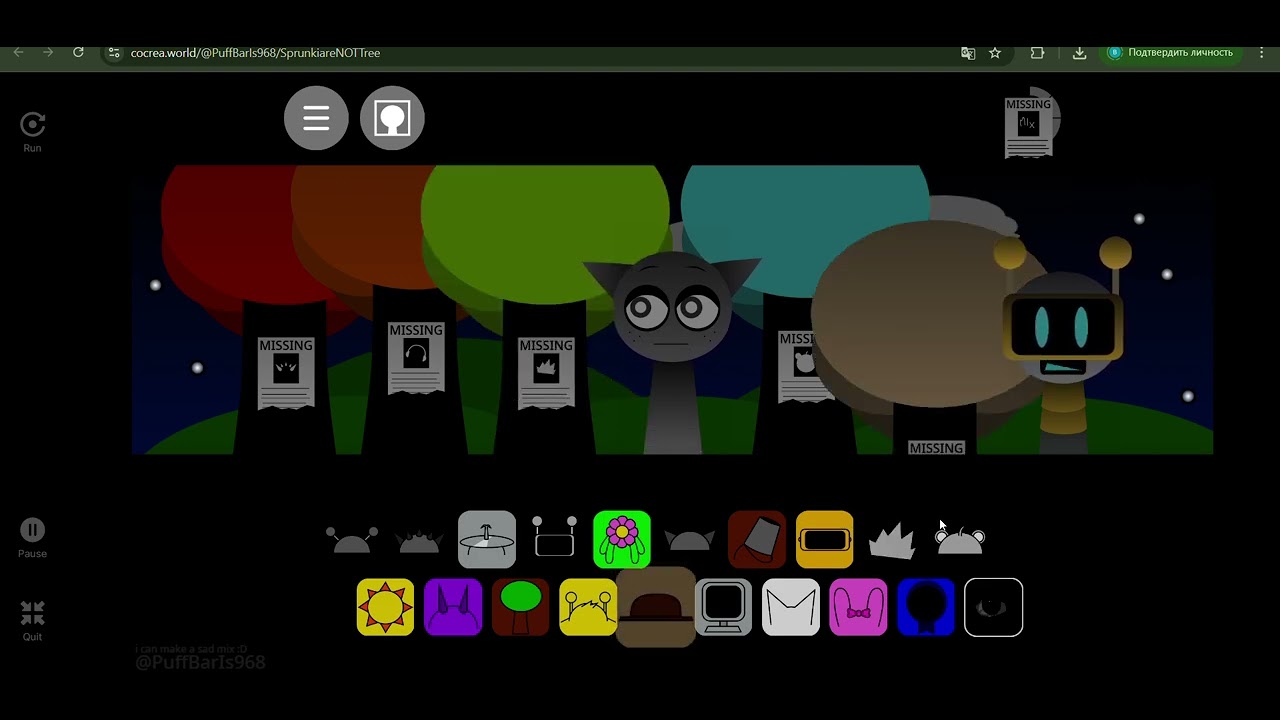Pick the grayed round-antenna dome icon
Image resolution: width=1280 pixels, height=720 pixels.
click(352, 541)
